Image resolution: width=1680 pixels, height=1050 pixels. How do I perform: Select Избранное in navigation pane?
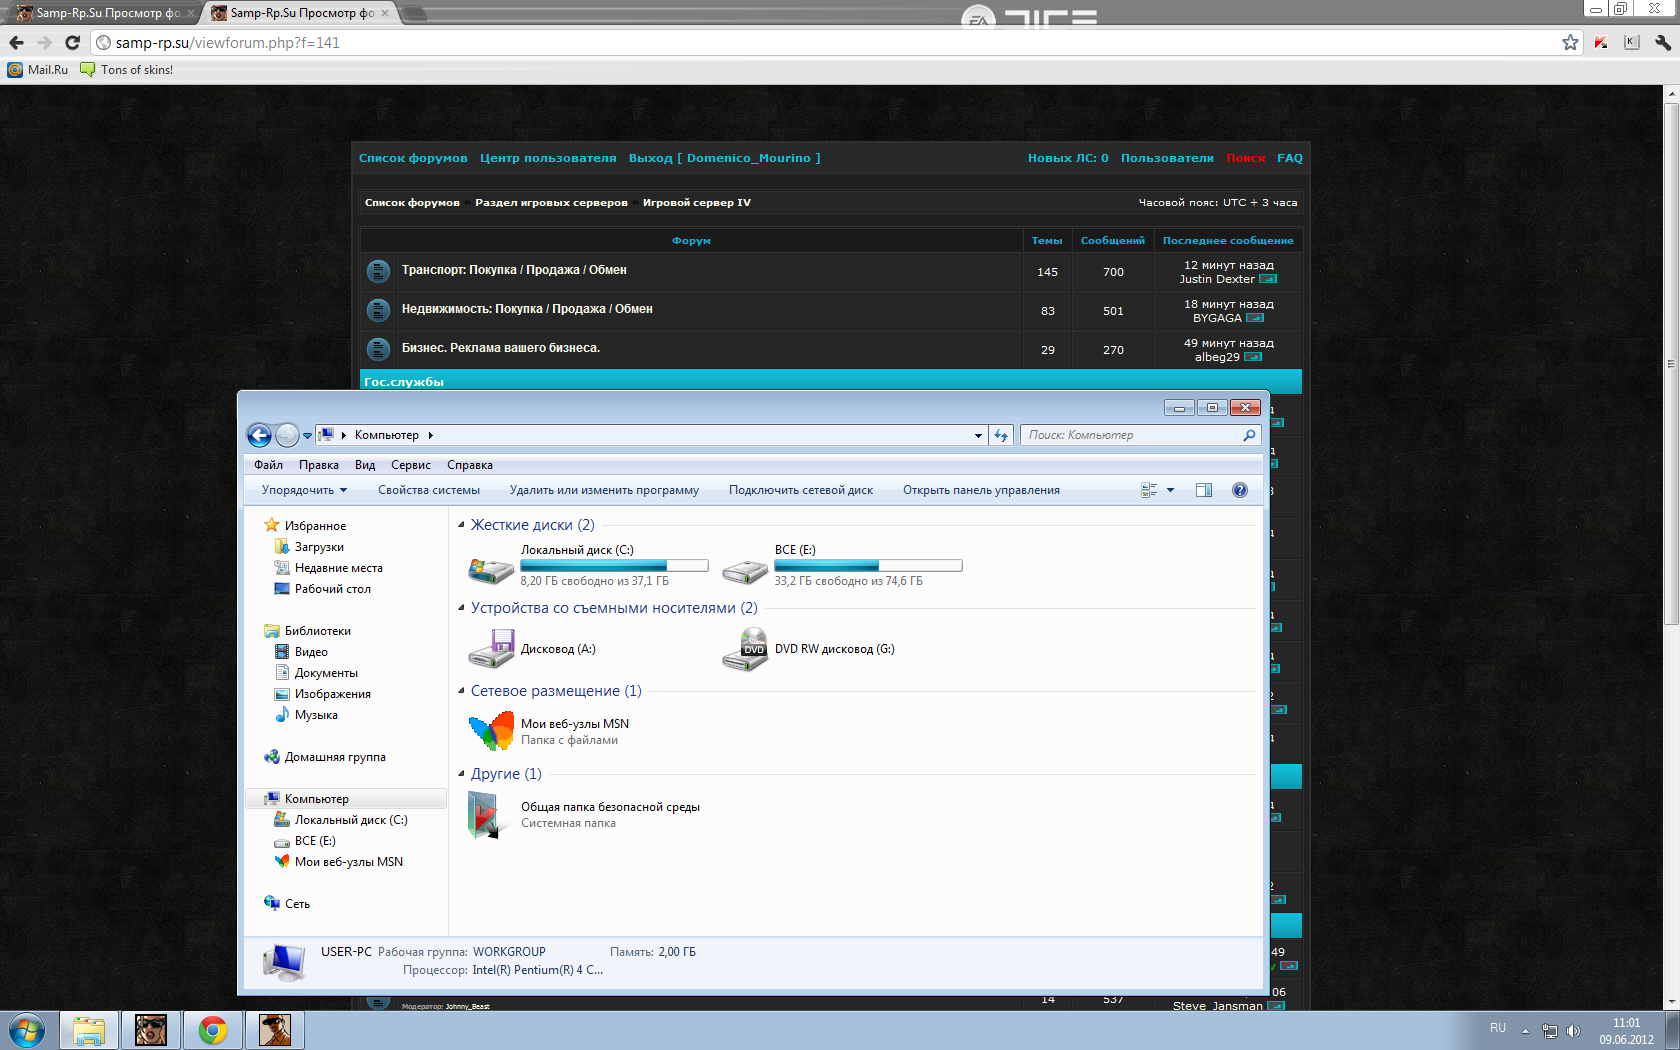(315, 526)
